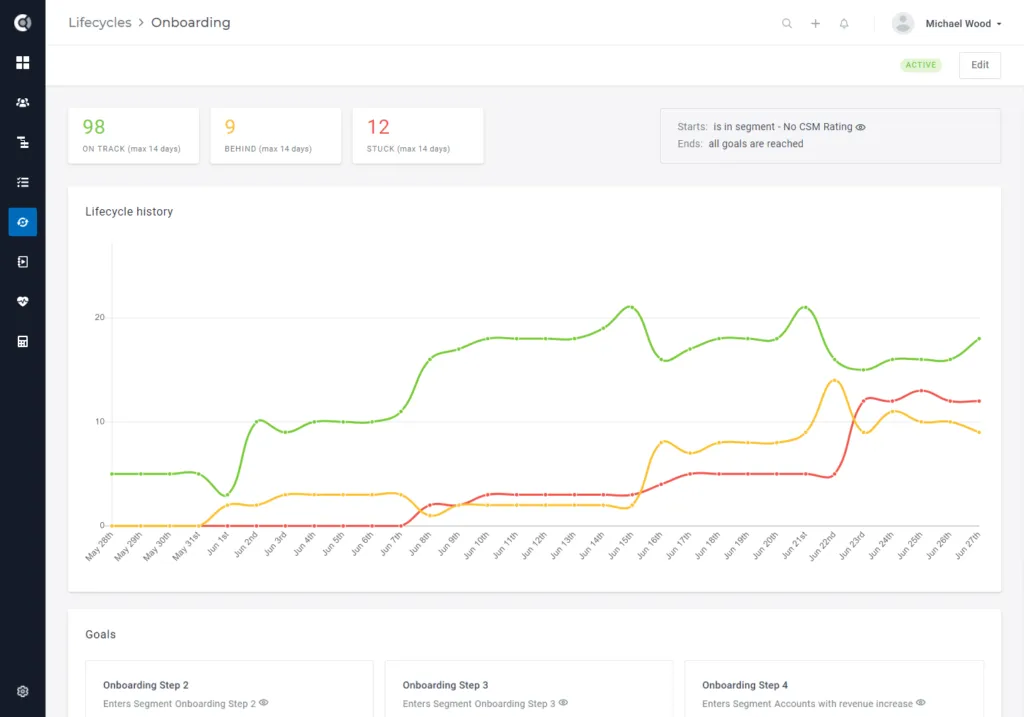This screenshot has width=1024, height=717.
Task: Click the Goals section heading
Action: [101, 635]
